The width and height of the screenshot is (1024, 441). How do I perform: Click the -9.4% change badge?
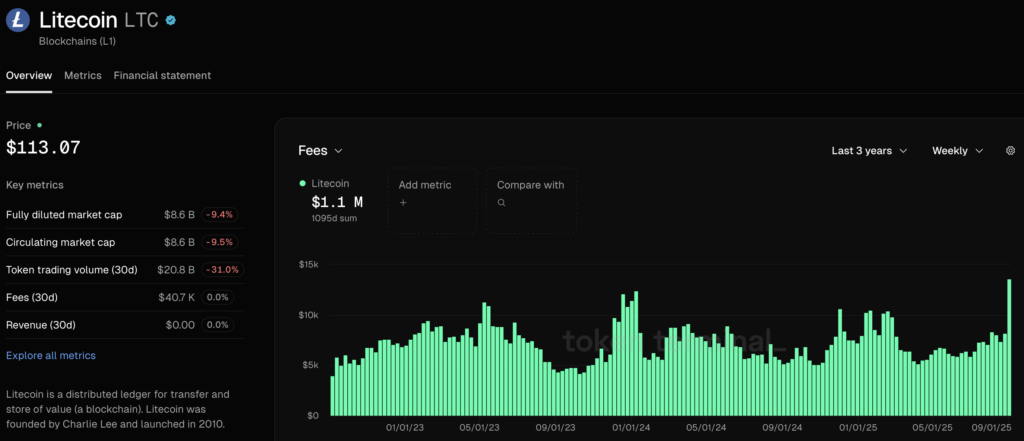coord(220,214)
